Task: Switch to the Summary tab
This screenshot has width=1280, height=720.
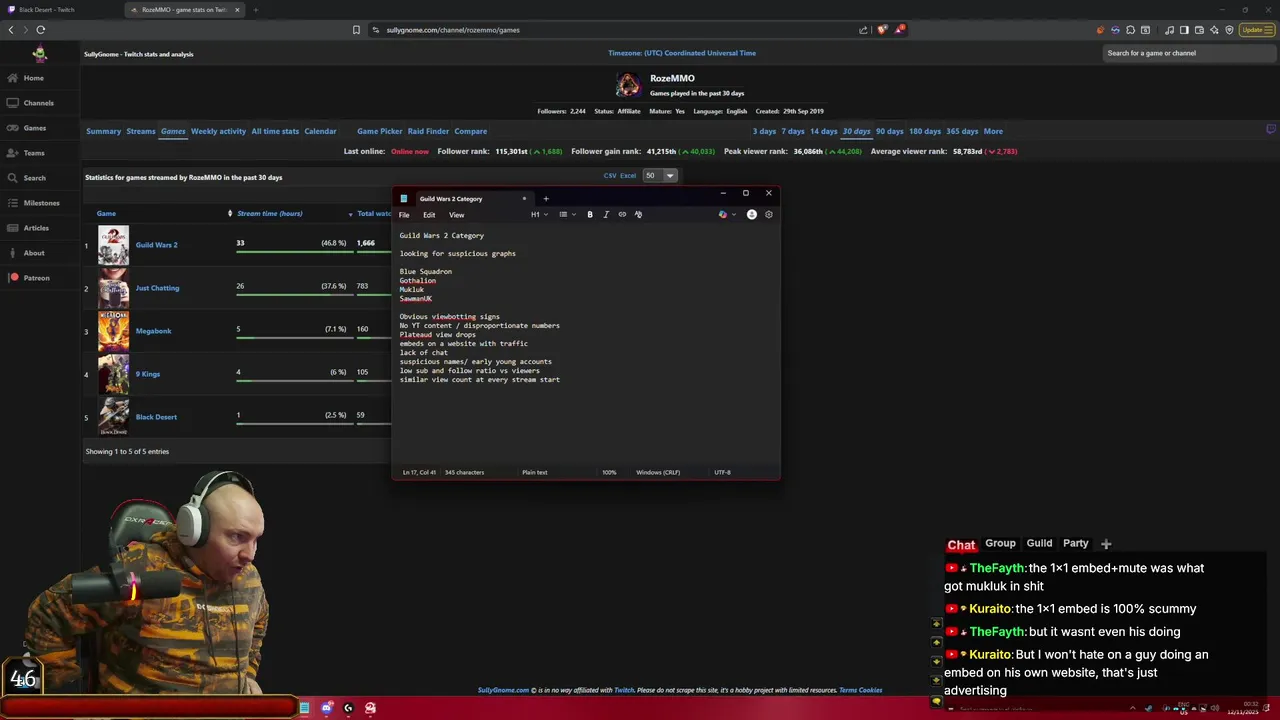Action: coord(103,131)
